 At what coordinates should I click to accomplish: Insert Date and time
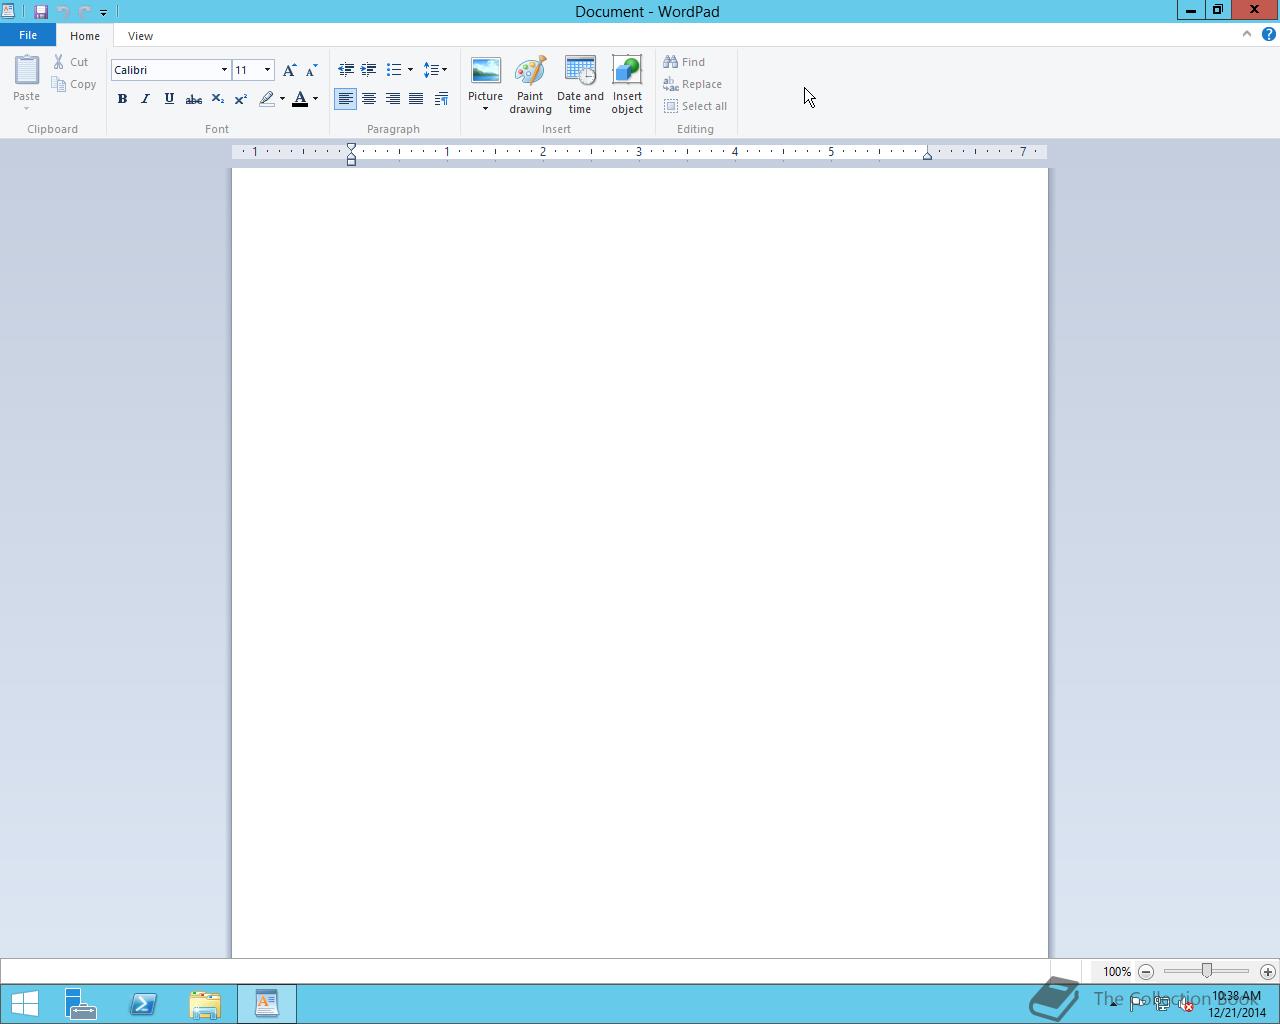[580, 85]
